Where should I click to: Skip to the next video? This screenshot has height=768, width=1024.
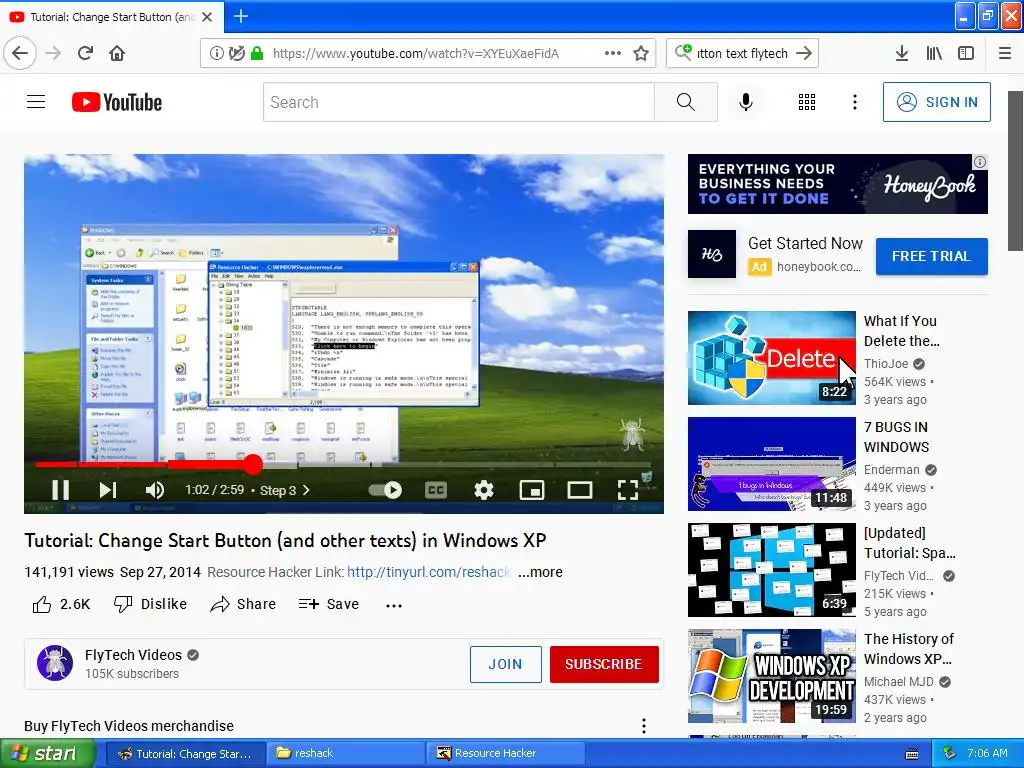(x=108, y=490)
